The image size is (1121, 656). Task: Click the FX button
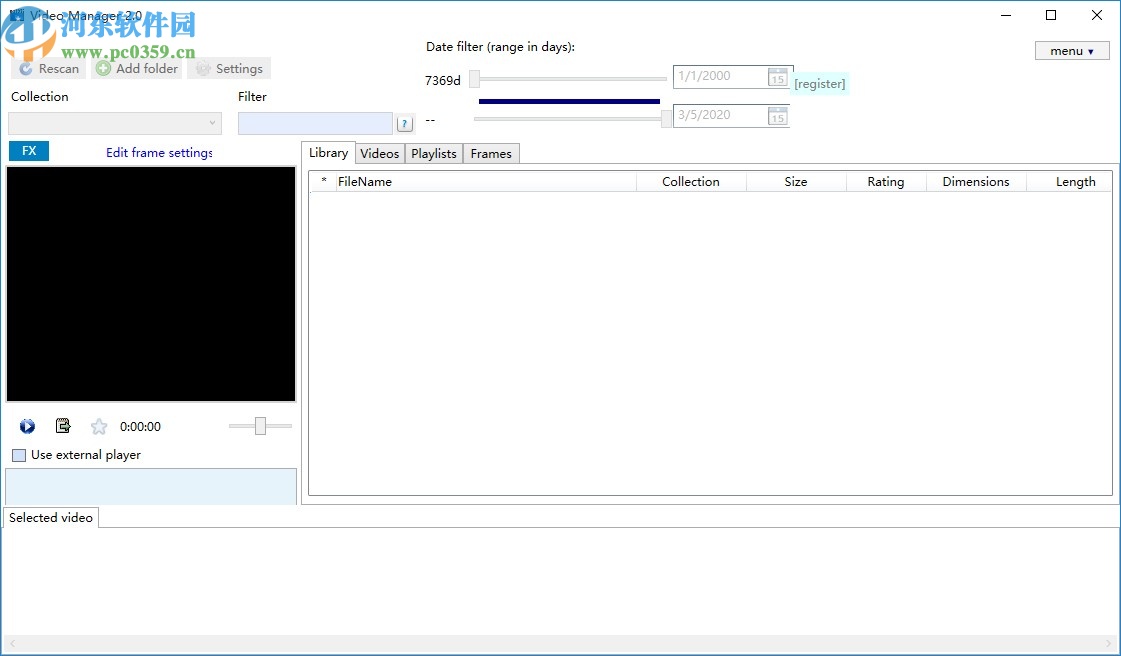28,150
